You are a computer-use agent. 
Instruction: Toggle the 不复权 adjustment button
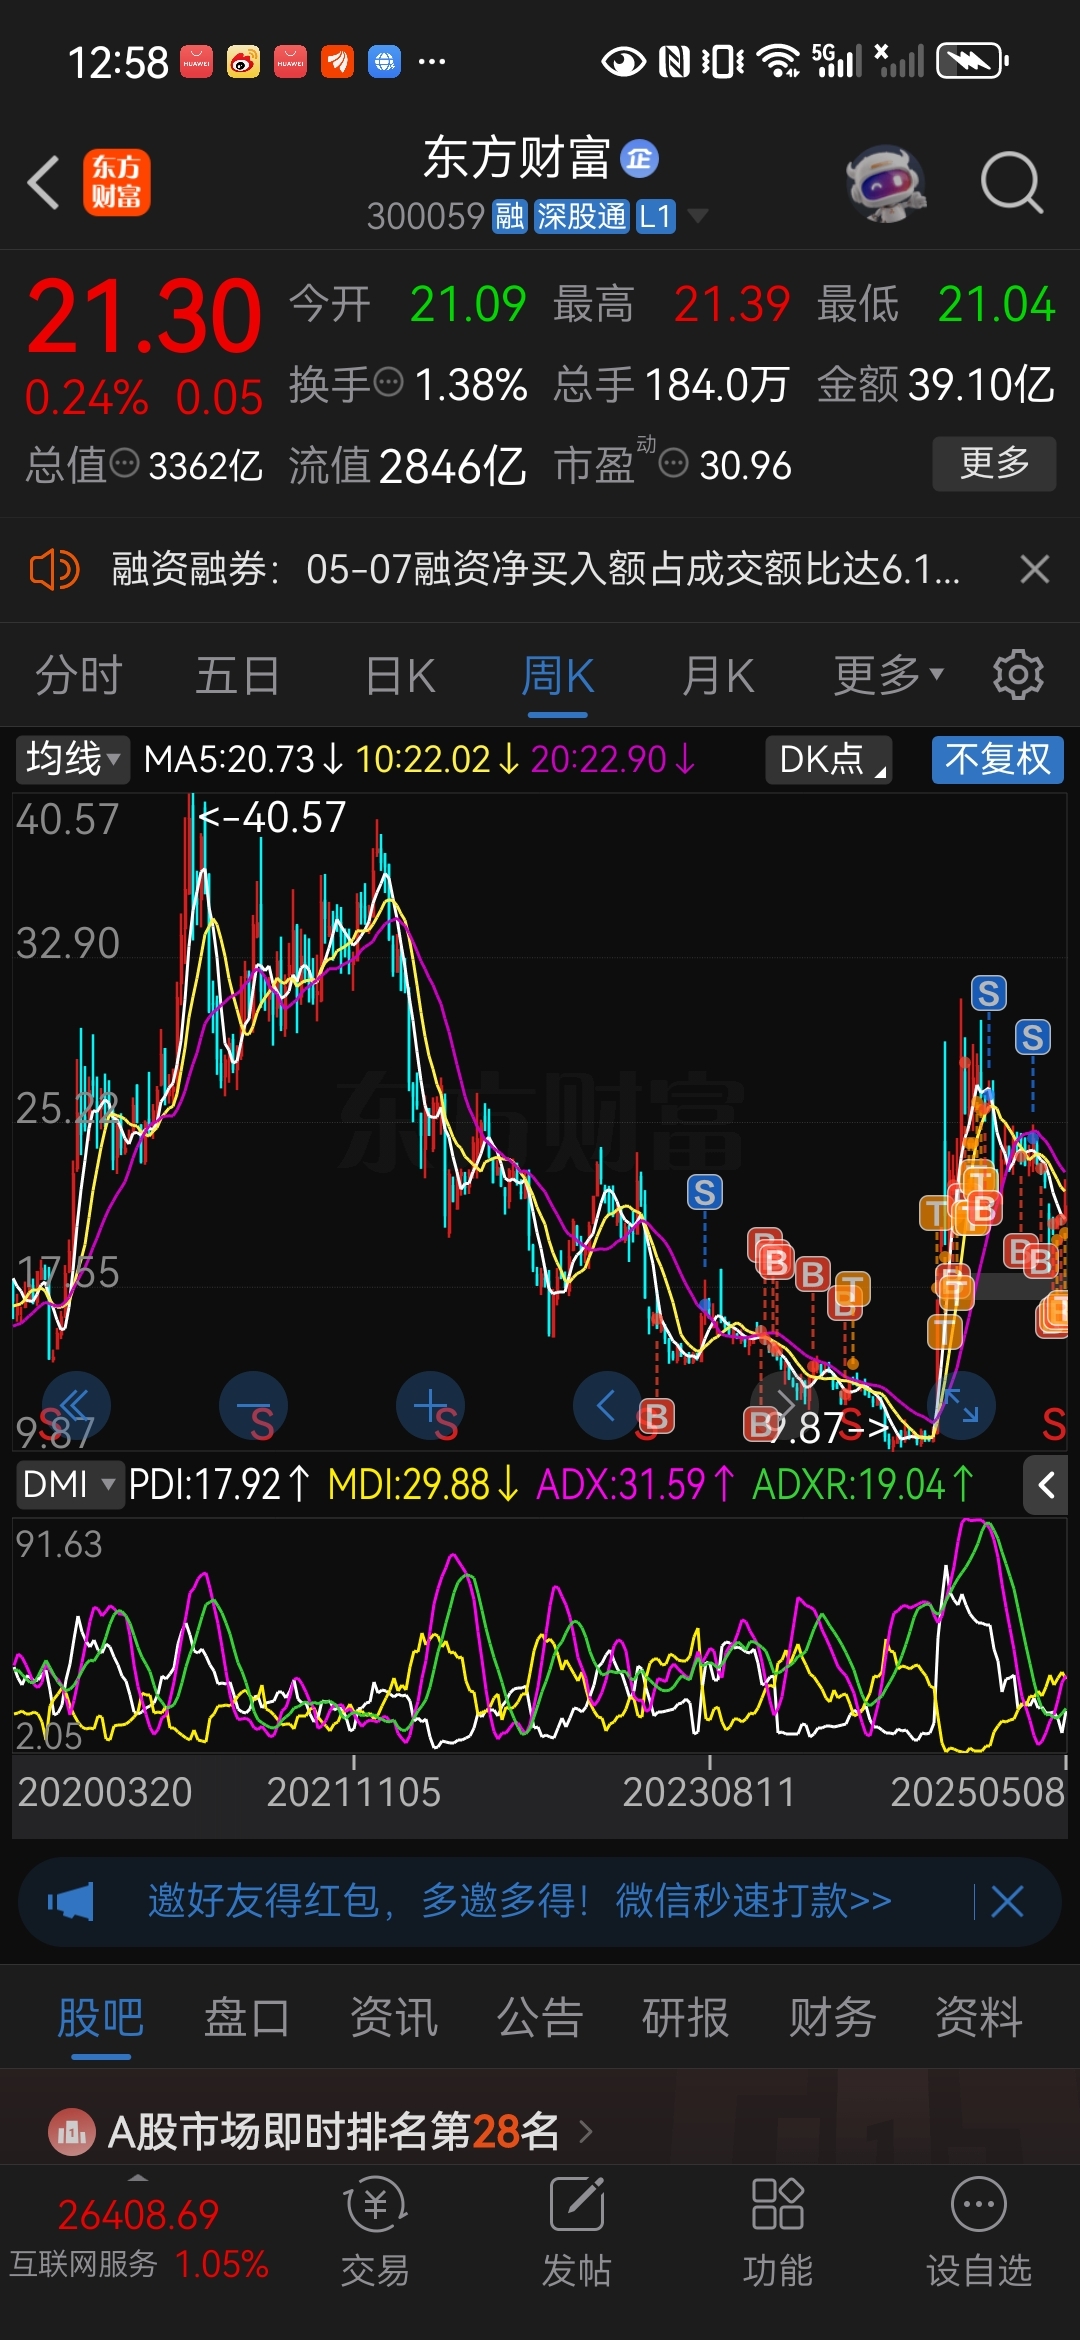point(998,759)
